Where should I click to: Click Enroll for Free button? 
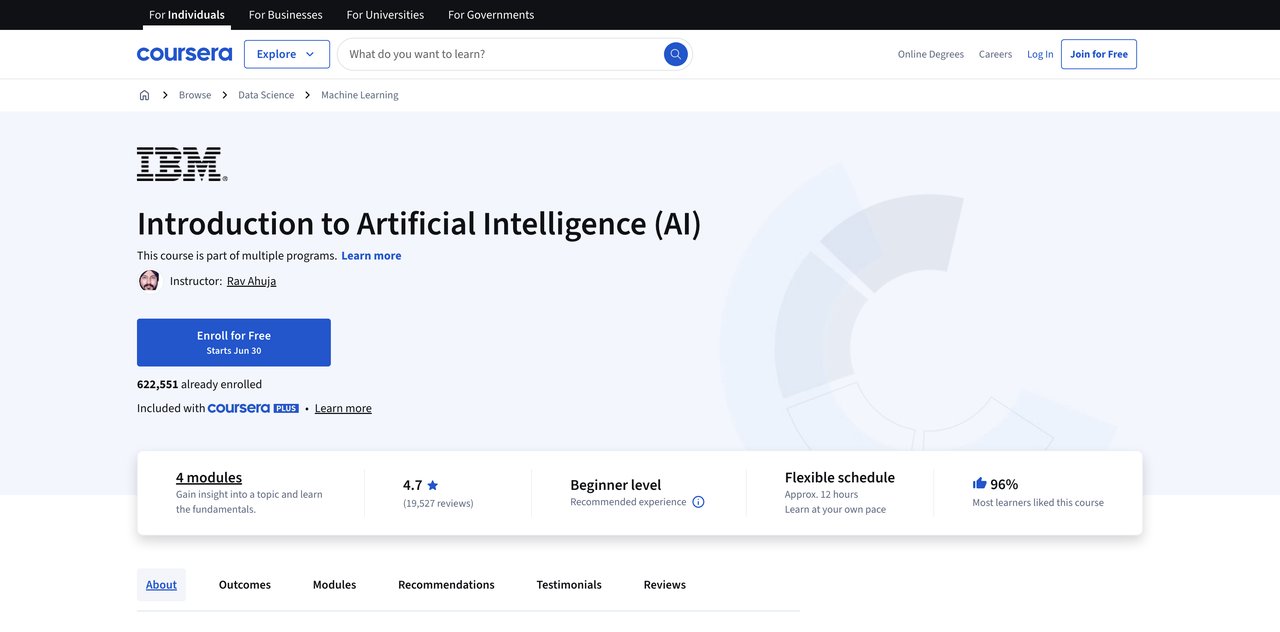coord(234,342)
